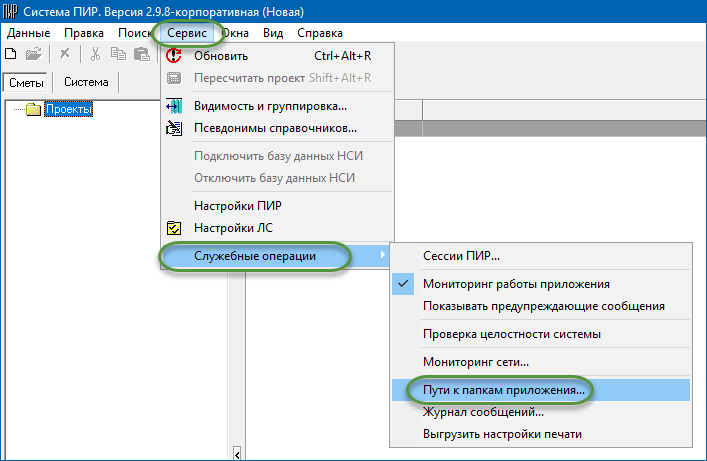Click the Copy toolbar icon

coord(118,54)
